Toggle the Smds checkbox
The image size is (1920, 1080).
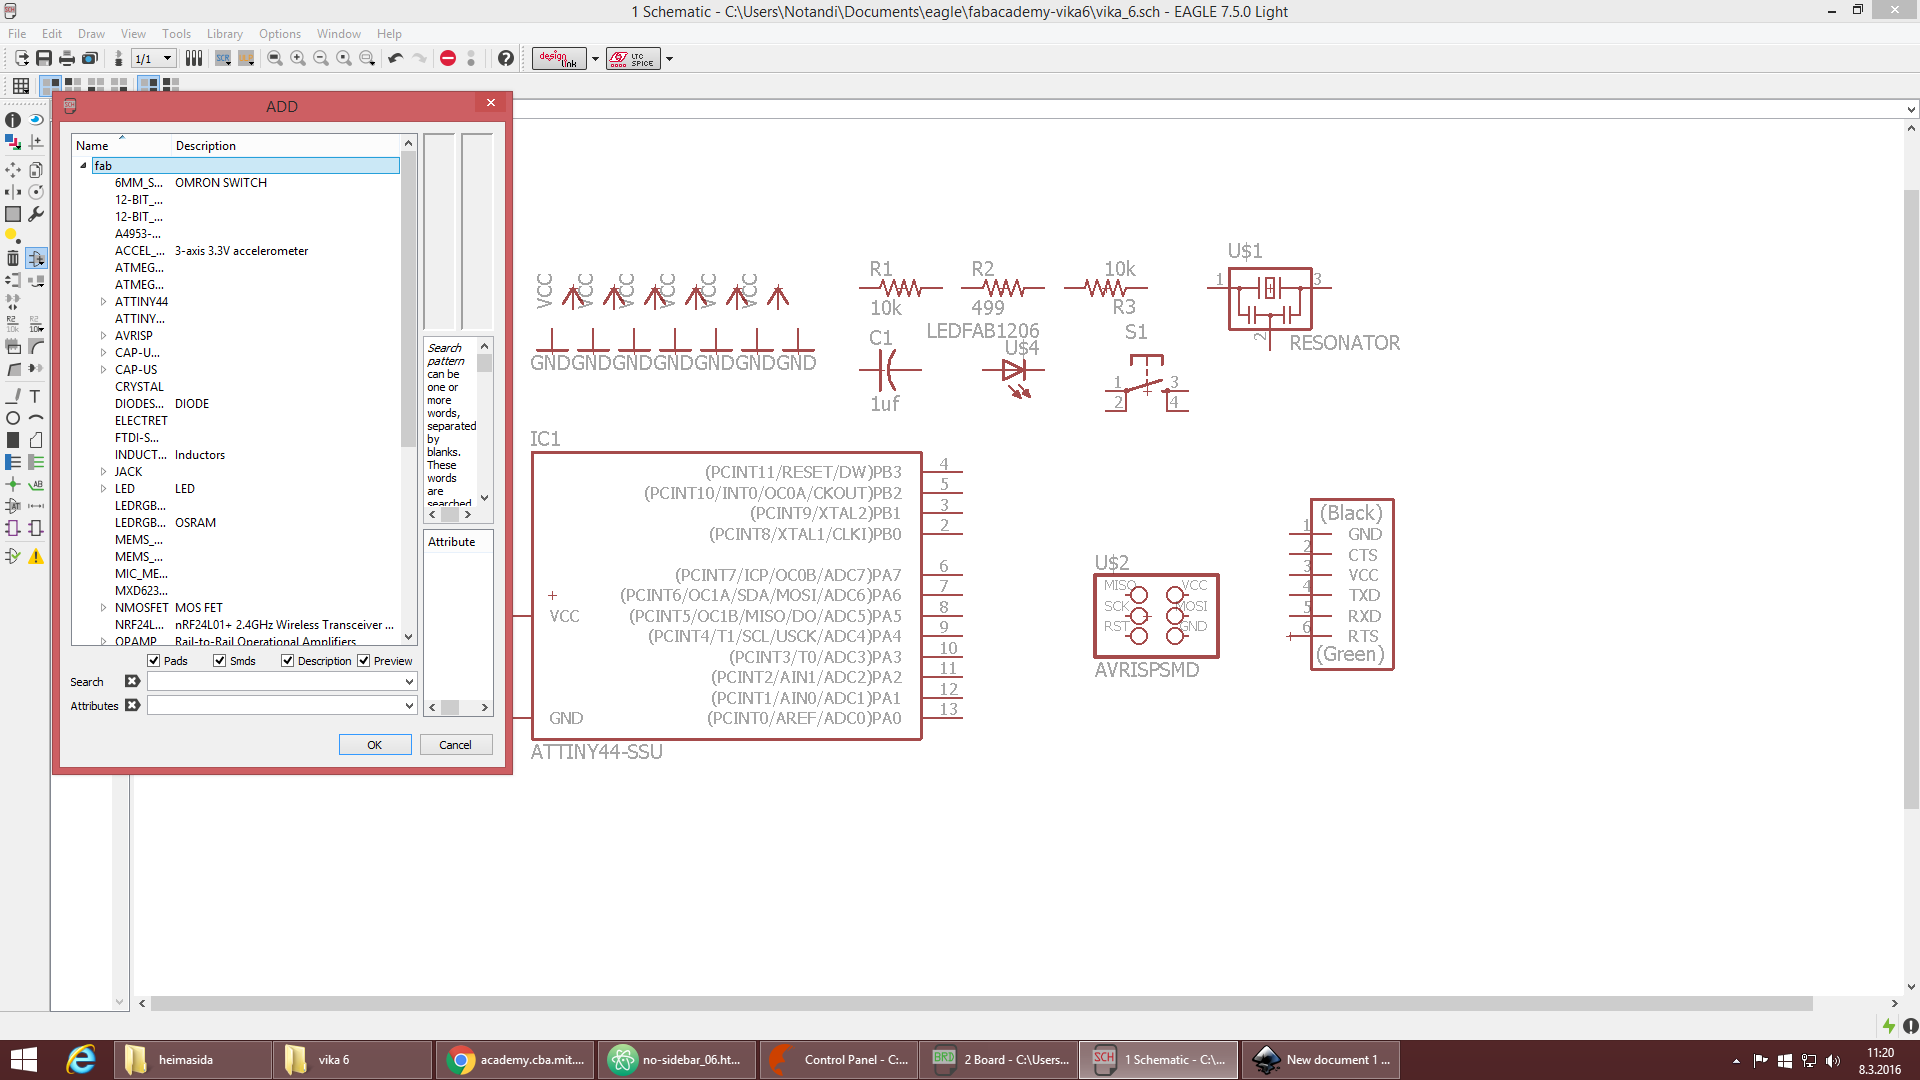219,660
